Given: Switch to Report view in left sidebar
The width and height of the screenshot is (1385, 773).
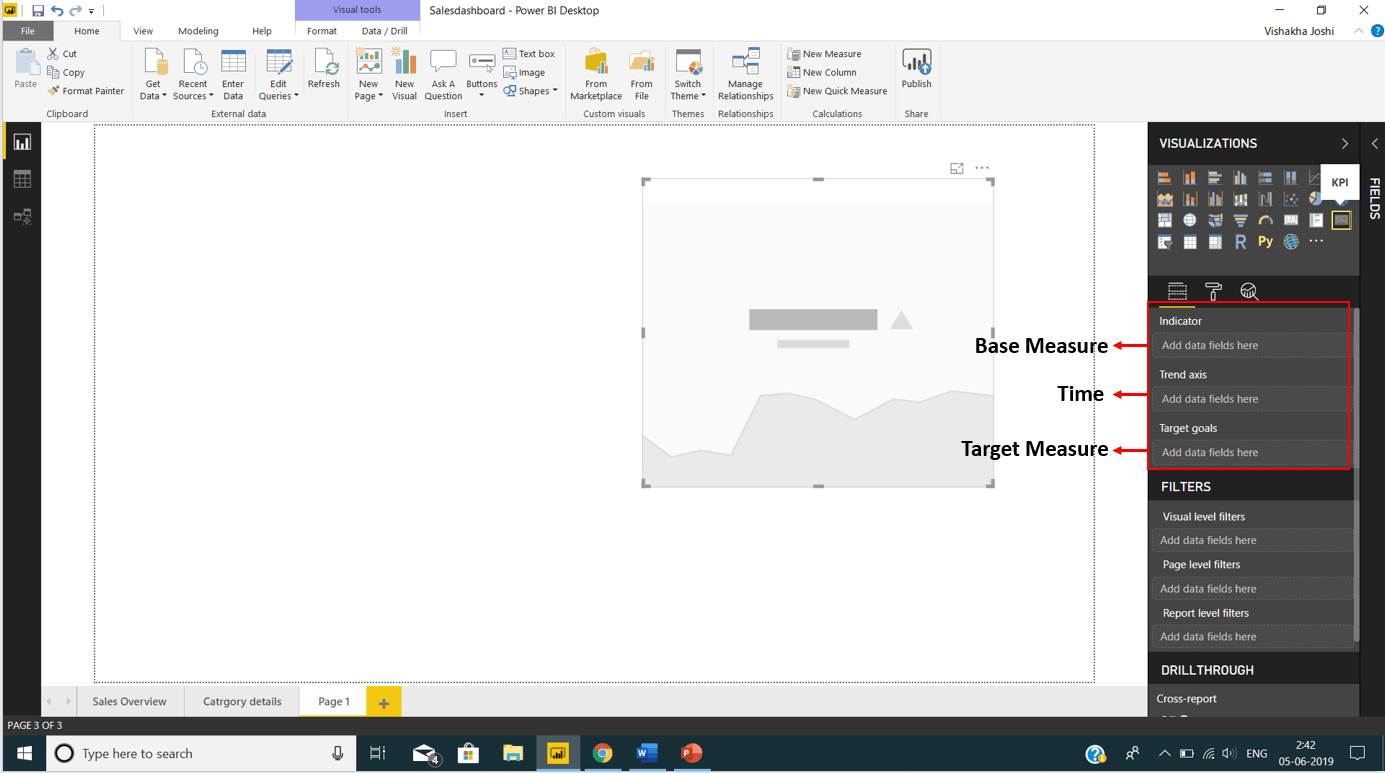Looking at the screenshot, I should coord(22,143).
